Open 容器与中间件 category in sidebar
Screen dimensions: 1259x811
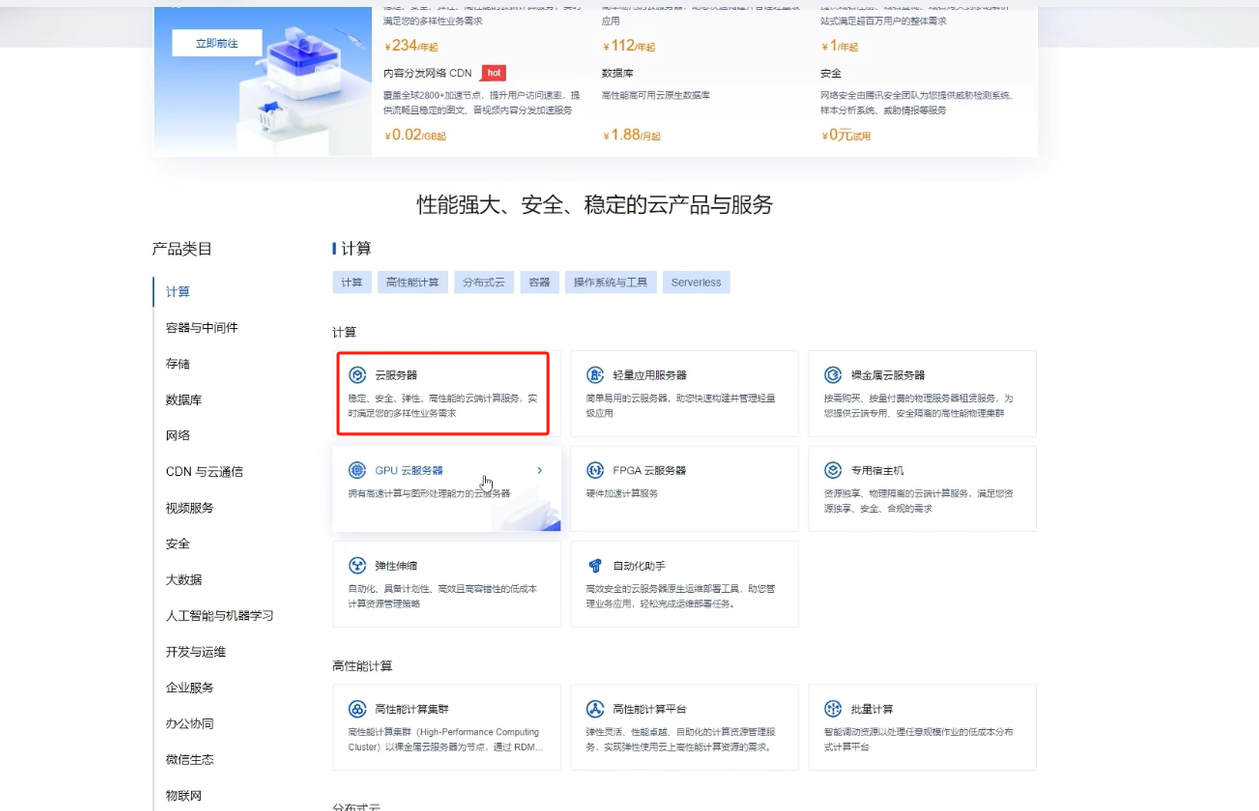coord(202,328)
